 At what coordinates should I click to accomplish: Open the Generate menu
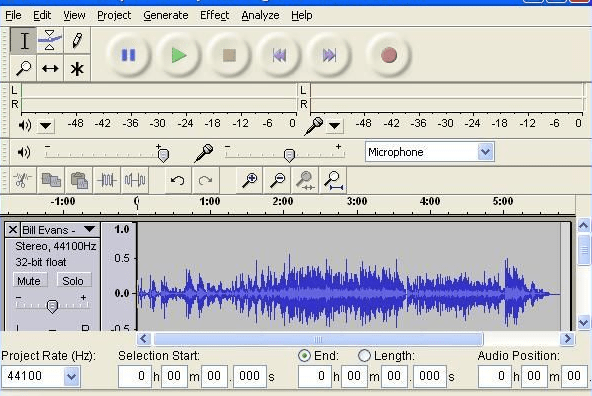tap(166, 15)
